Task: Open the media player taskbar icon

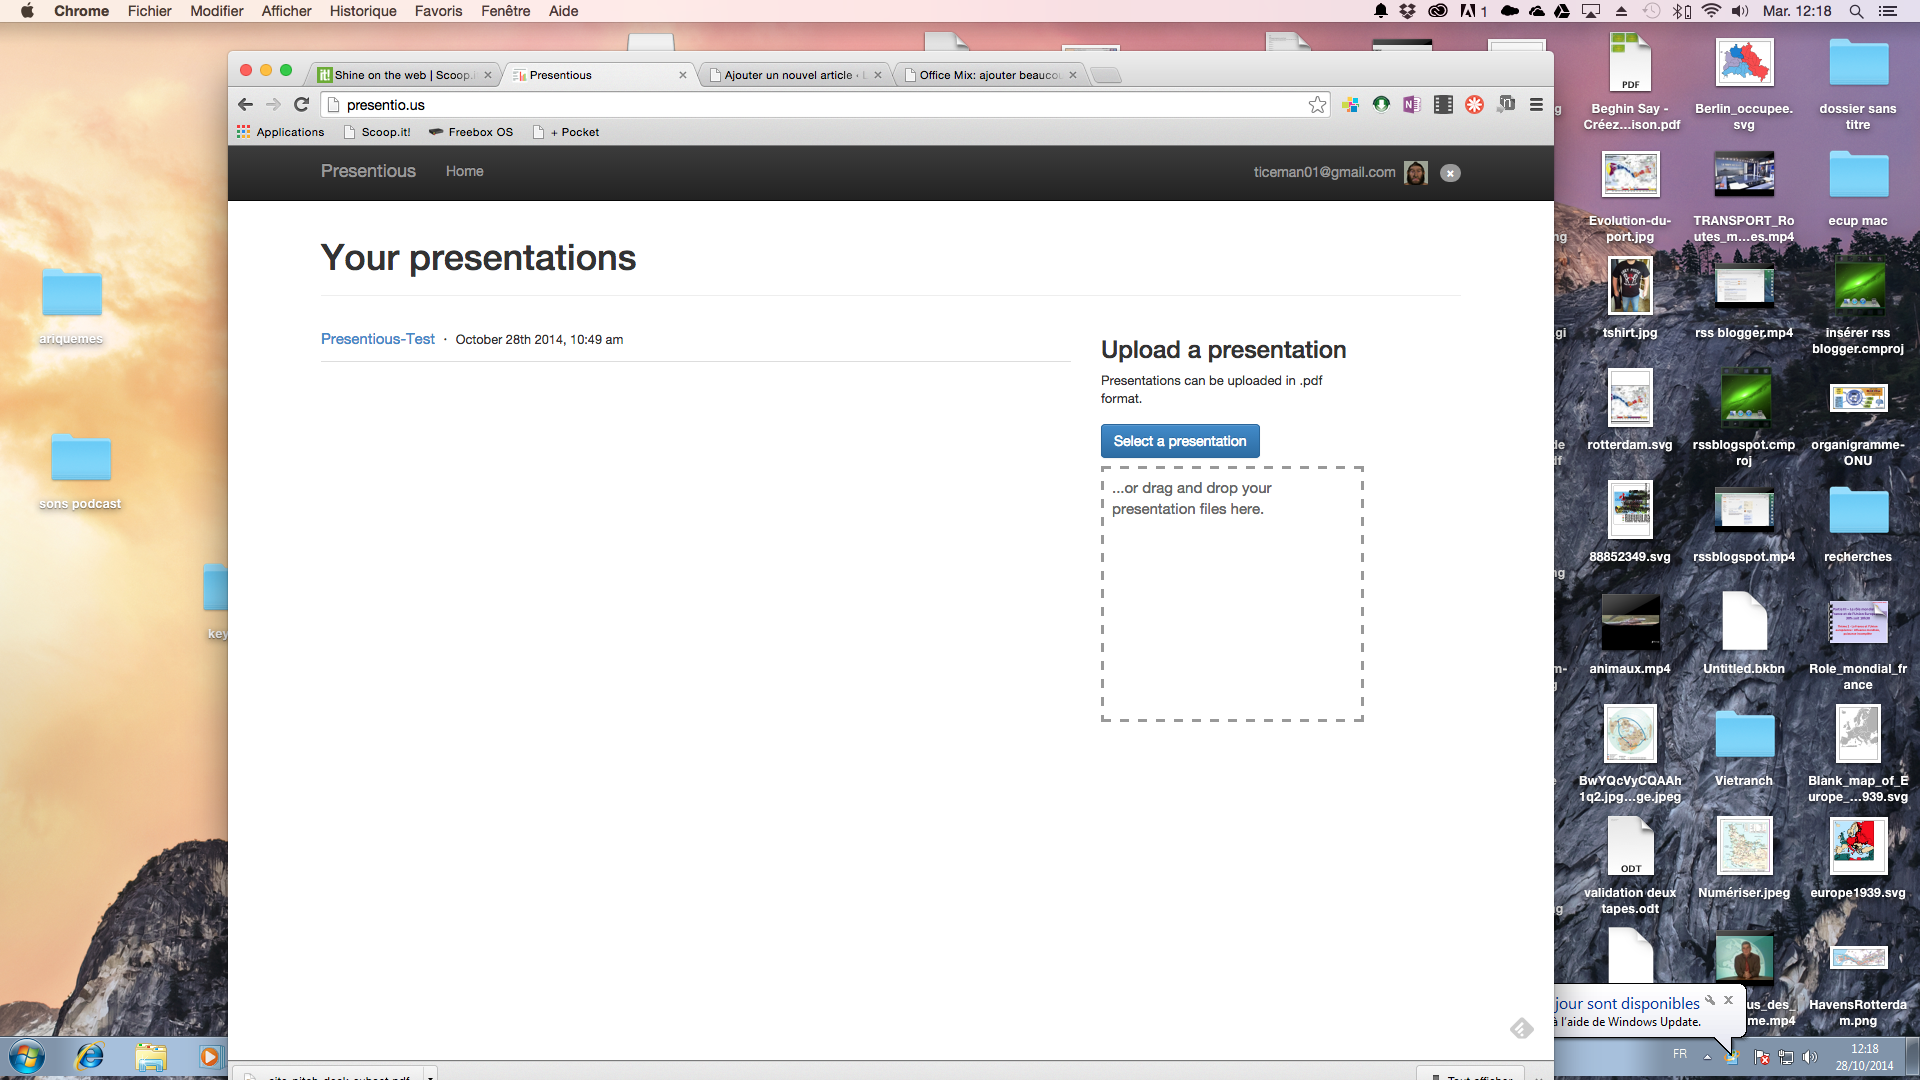Action: (x=209, y=1057)
